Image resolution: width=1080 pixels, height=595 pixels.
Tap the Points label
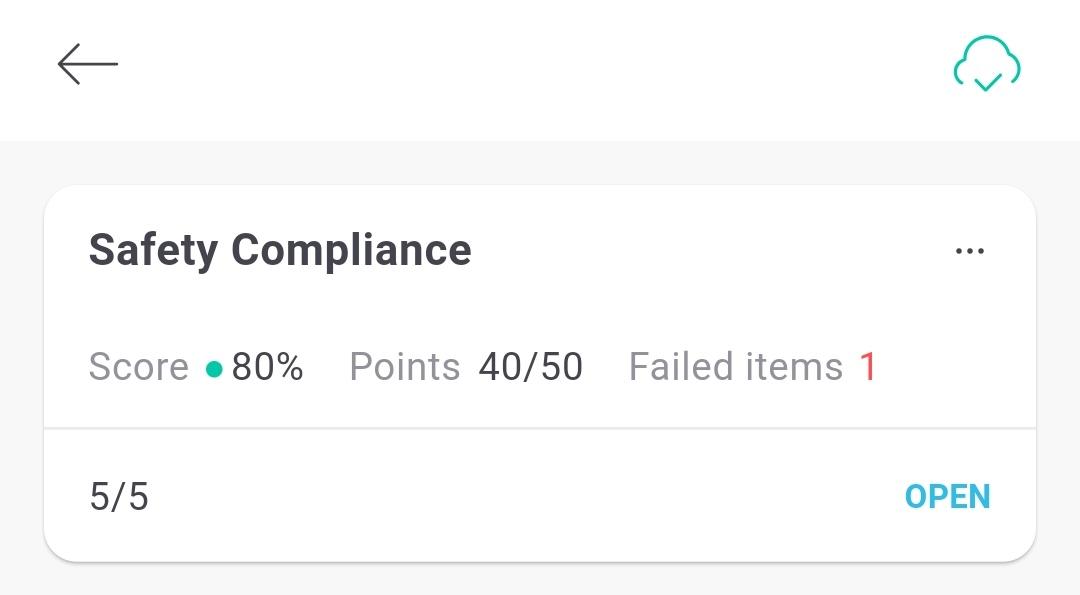click(404, 366)
